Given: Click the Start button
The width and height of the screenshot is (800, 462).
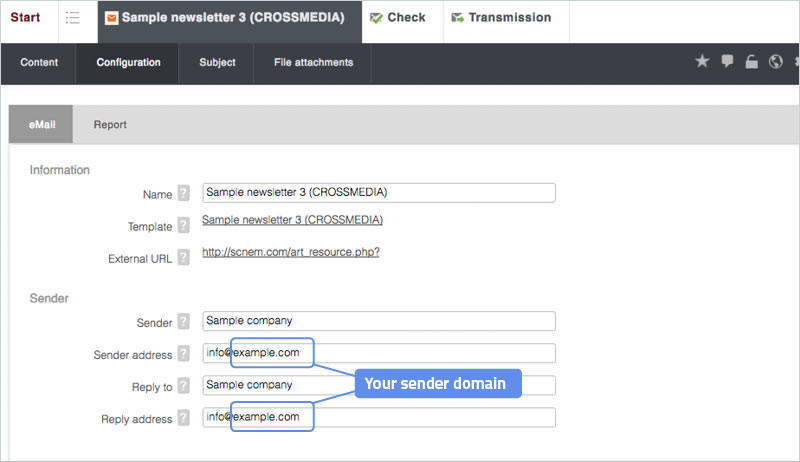Looking at the screenshot, I should click(x=25, y=18).
